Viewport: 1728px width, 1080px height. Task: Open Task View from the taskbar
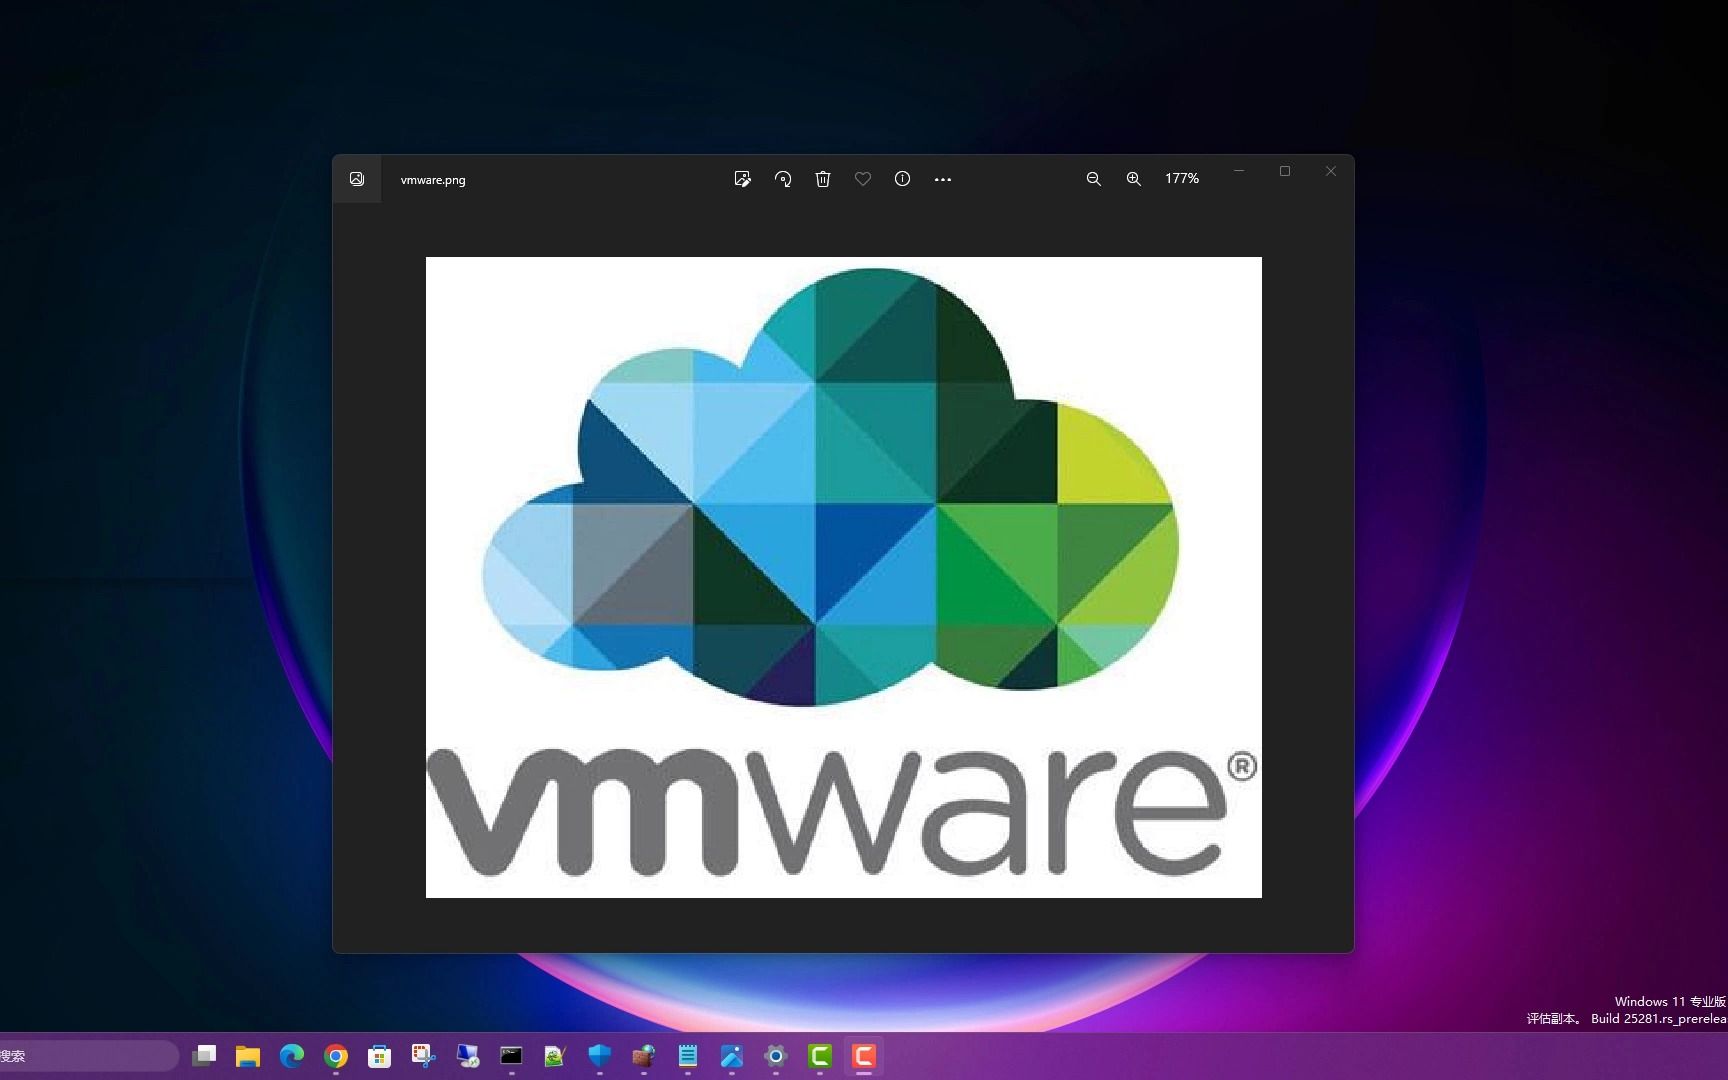click(204, 1056)
